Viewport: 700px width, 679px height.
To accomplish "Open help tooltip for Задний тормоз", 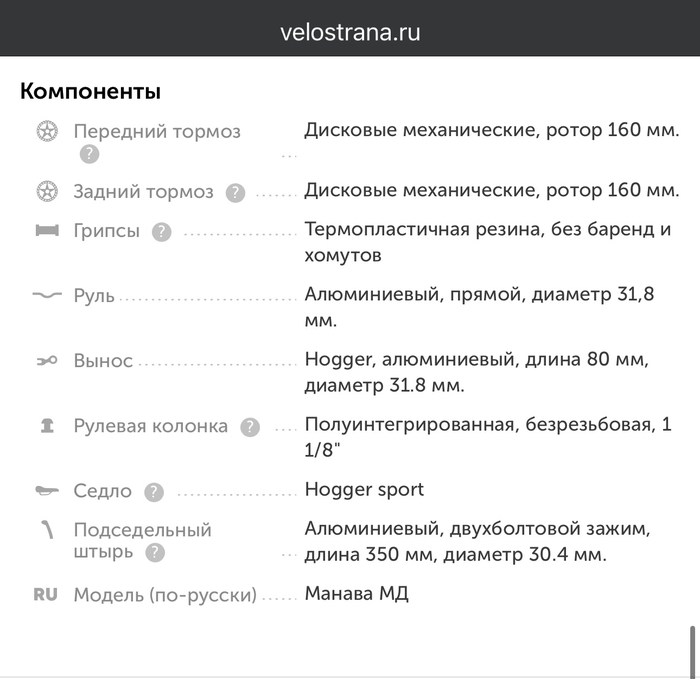I will coord(235,192).
